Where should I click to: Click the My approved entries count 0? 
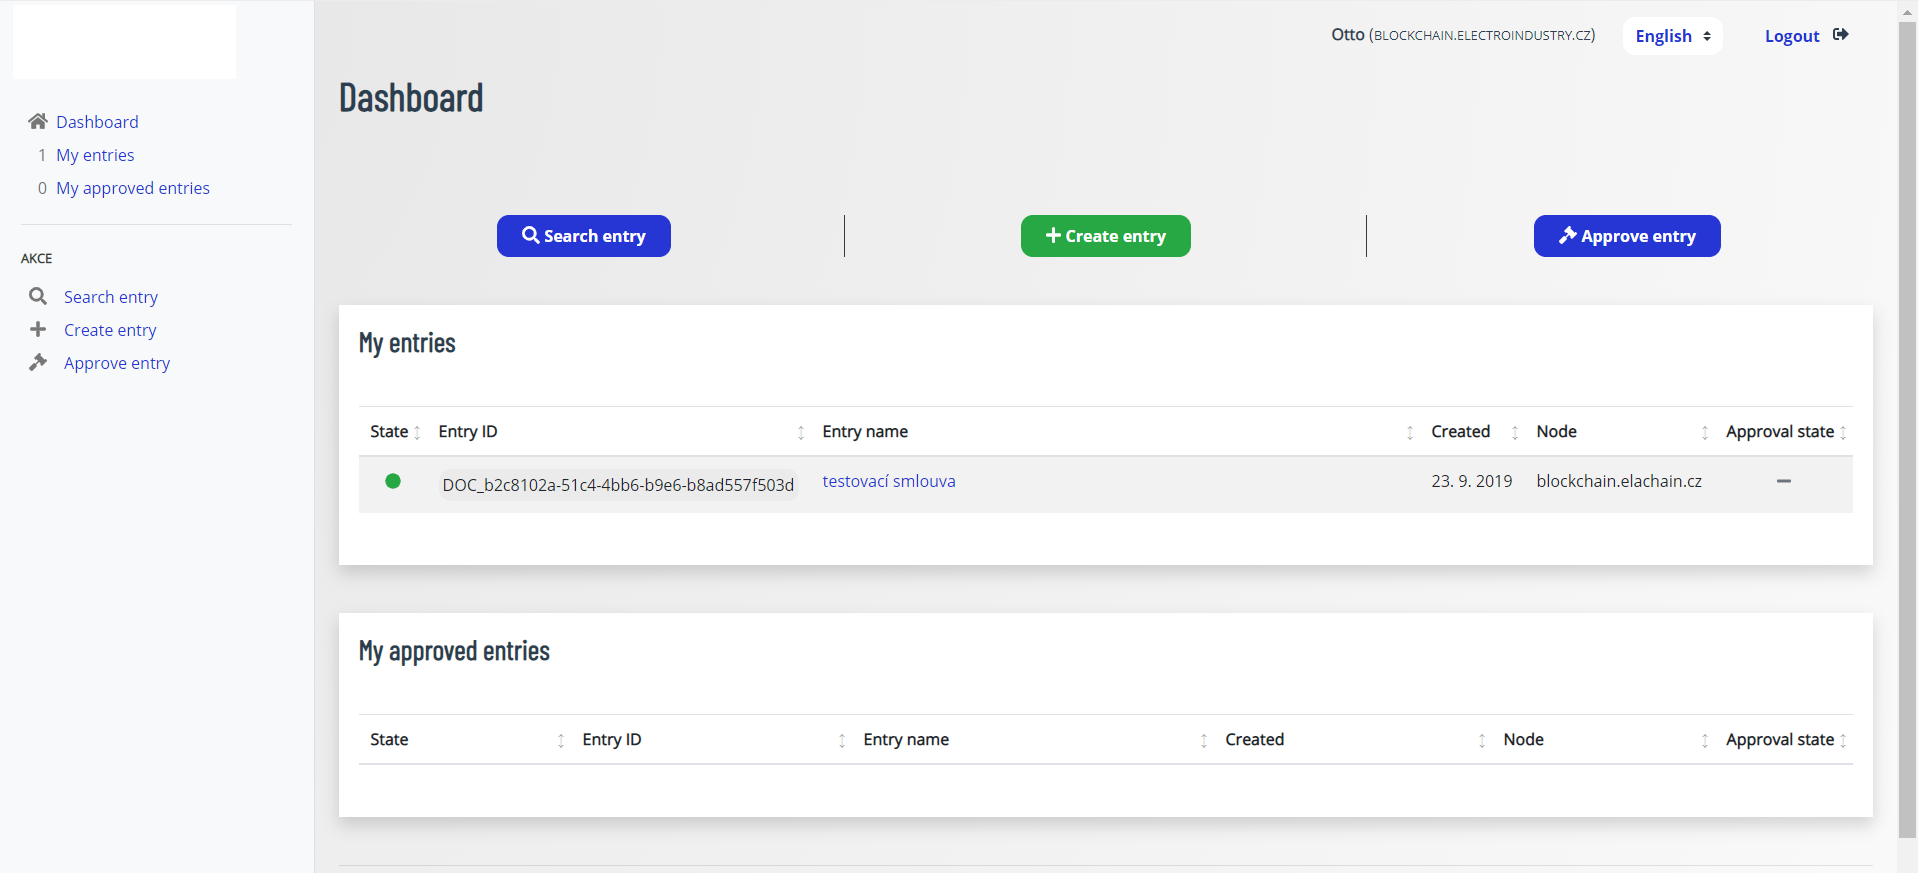[42, 188]
